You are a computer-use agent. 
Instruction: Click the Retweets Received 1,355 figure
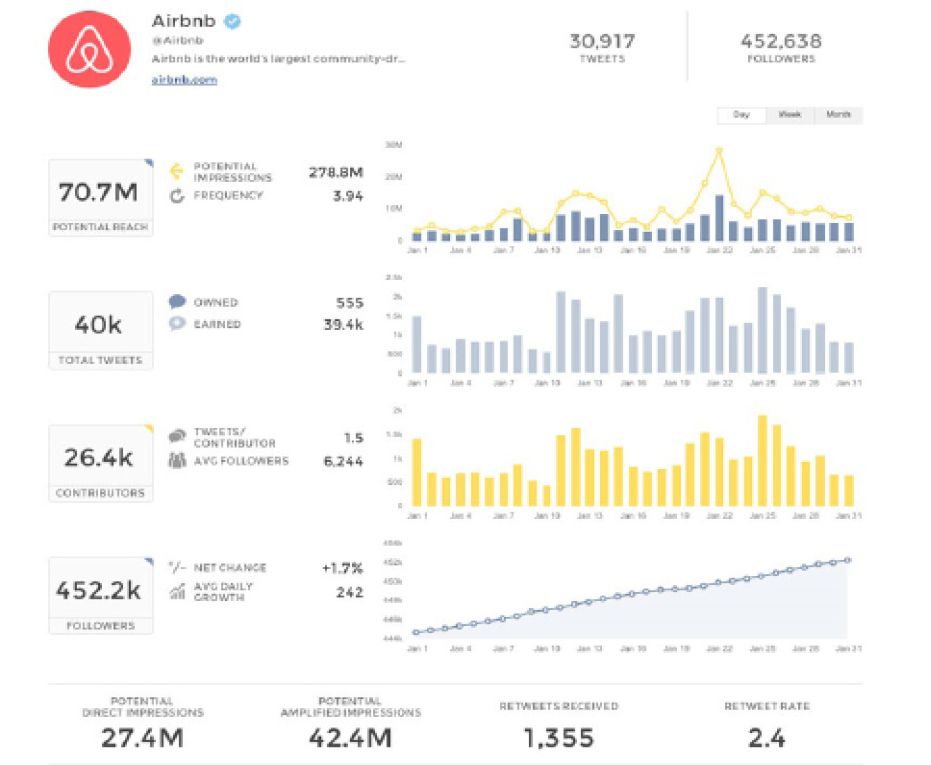559,738
